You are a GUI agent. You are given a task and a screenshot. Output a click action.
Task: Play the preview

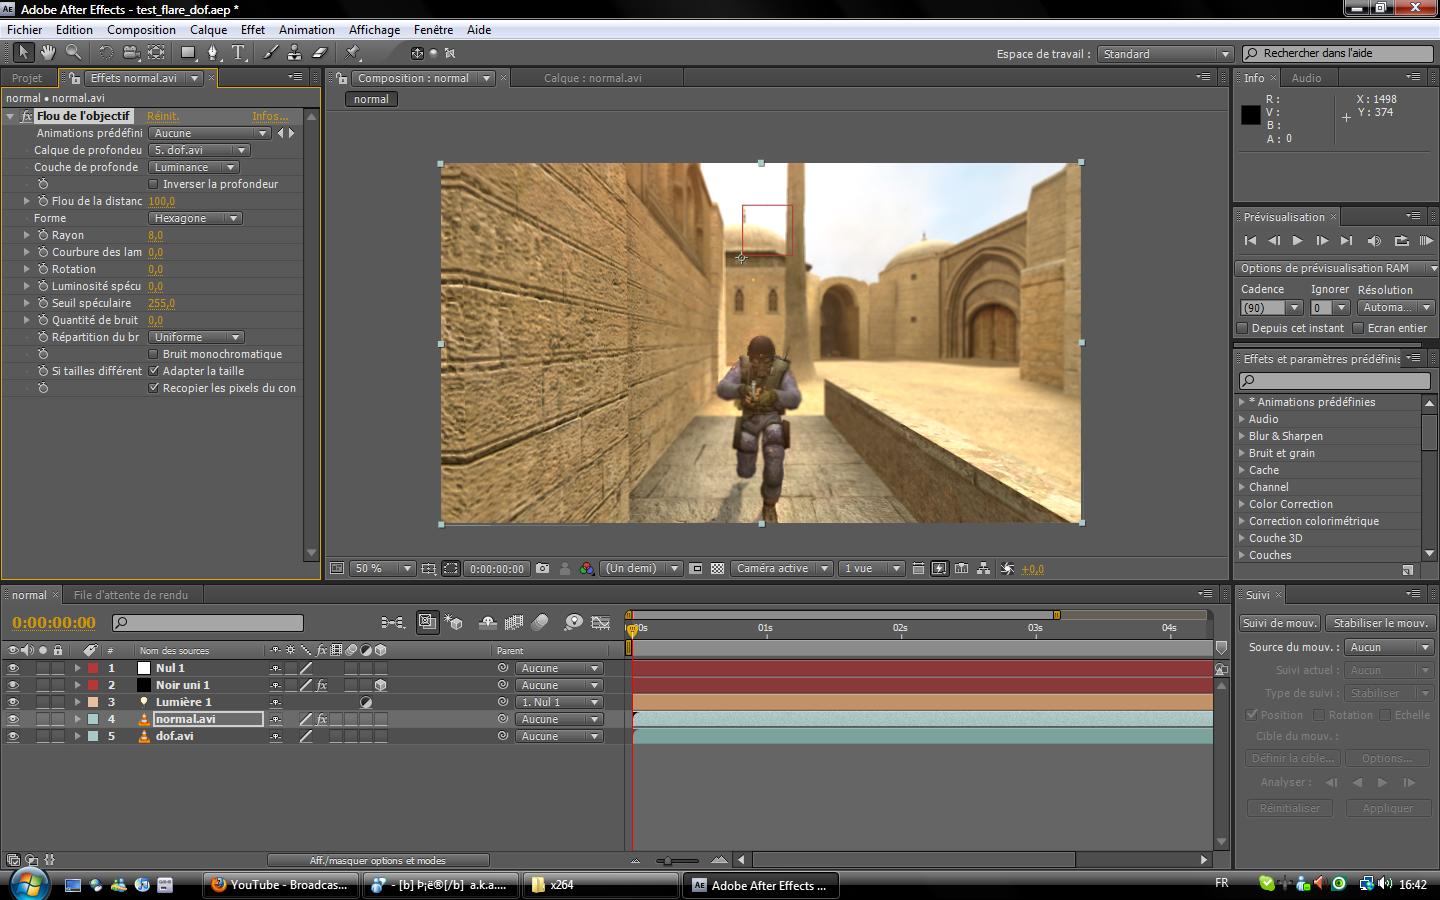1297,241
